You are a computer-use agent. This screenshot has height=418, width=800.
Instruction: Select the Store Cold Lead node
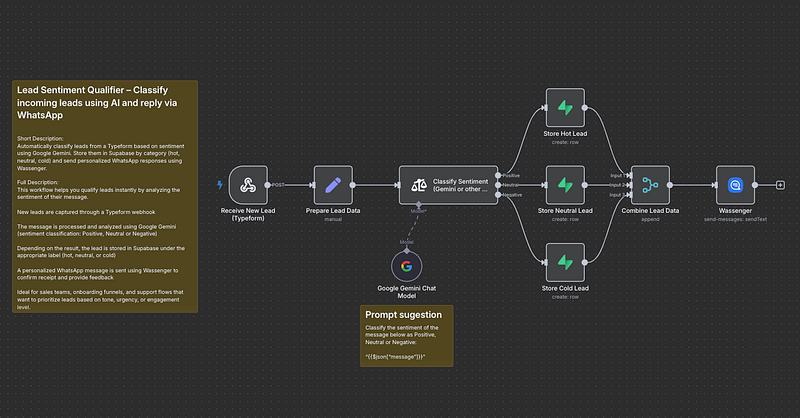point(565,263)
